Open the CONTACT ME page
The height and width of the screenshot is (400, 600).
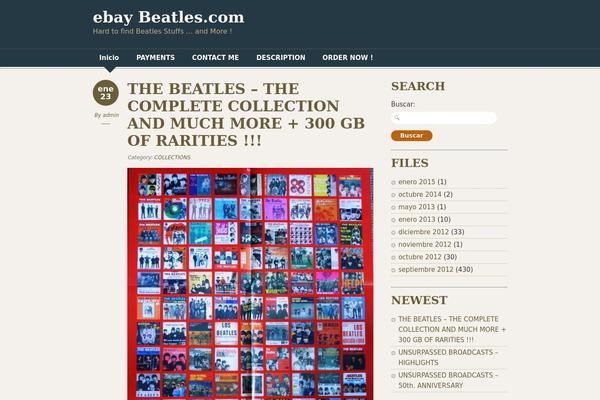215,57
